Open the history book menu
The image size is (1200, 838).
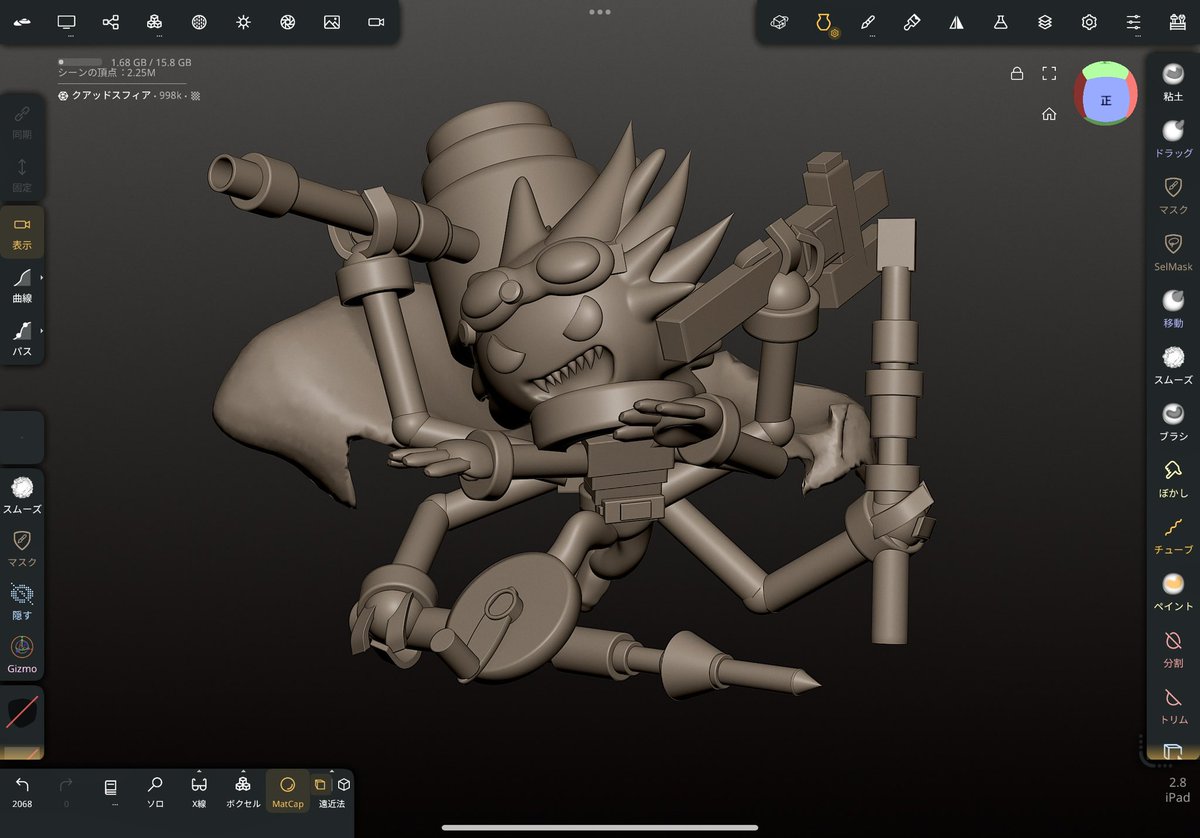point(111,790)
